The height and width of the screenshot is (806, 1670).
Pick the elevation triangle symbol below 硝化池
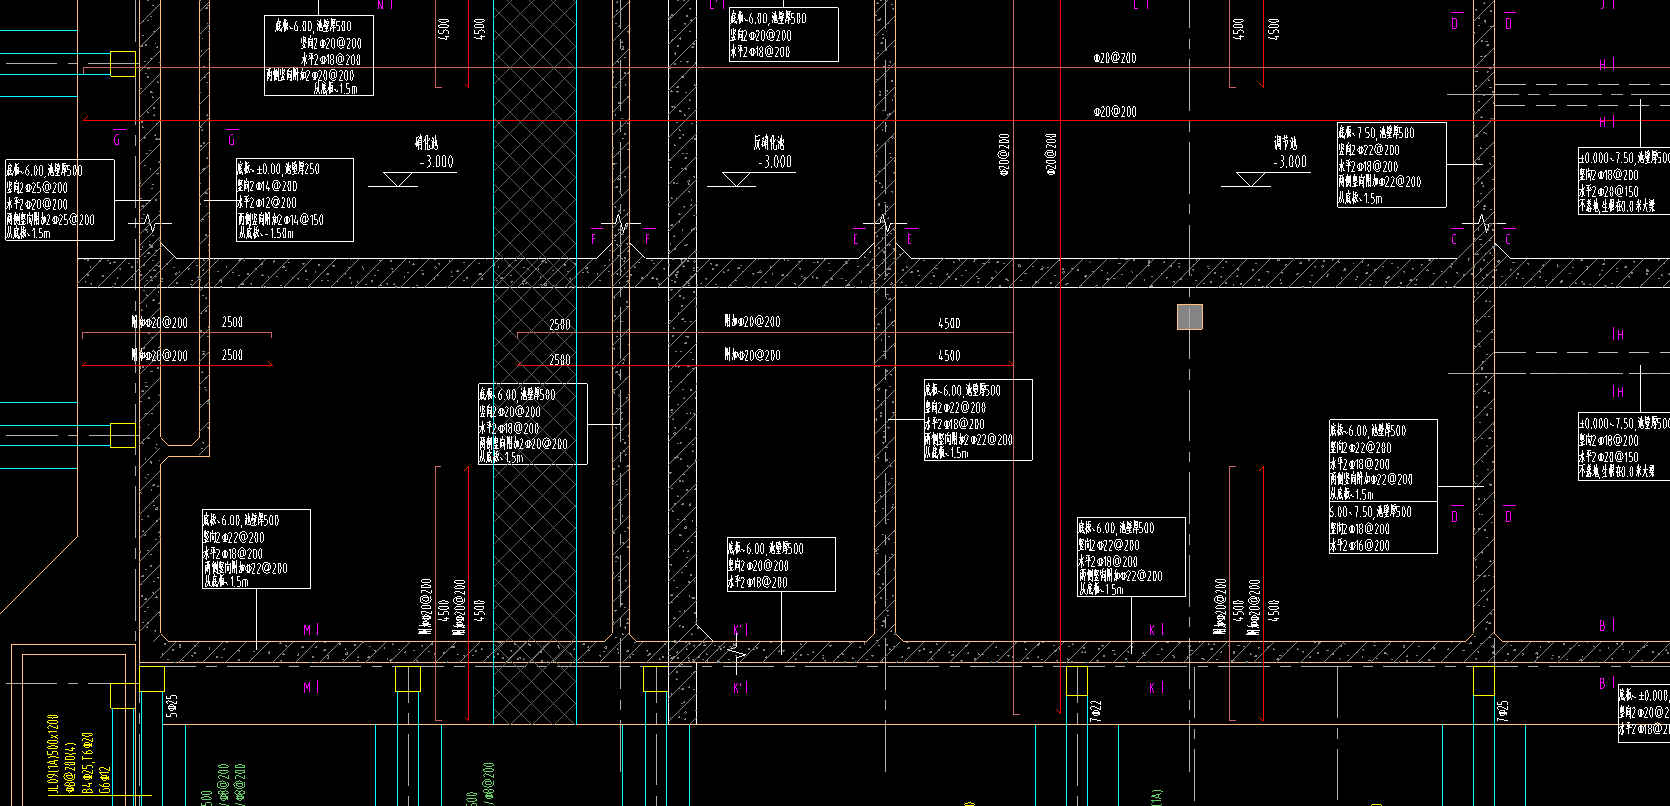coord(400,180)
